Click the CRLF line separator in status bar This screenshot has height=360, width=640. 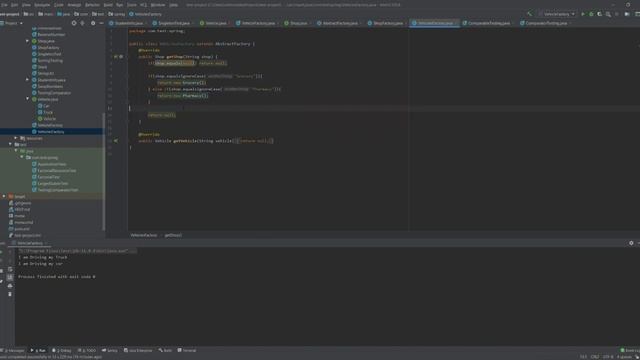(x=595, y=357)
